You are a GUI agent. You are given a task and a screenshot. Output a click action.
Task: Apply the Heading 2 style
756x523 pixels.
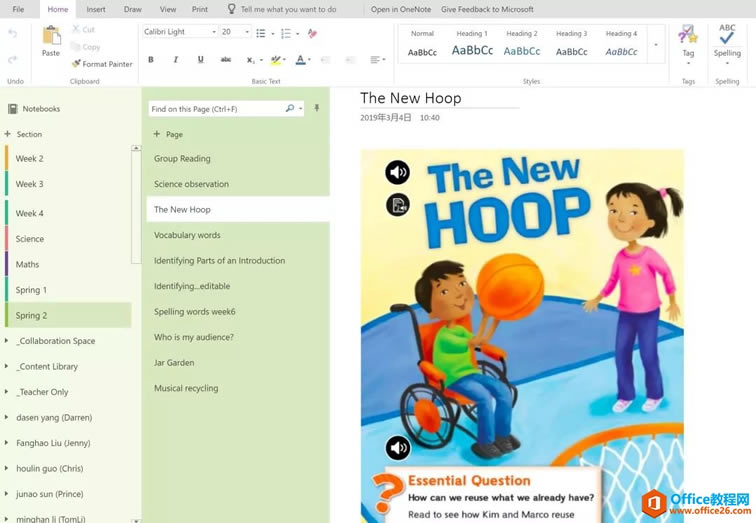click(x=522, y=44)
